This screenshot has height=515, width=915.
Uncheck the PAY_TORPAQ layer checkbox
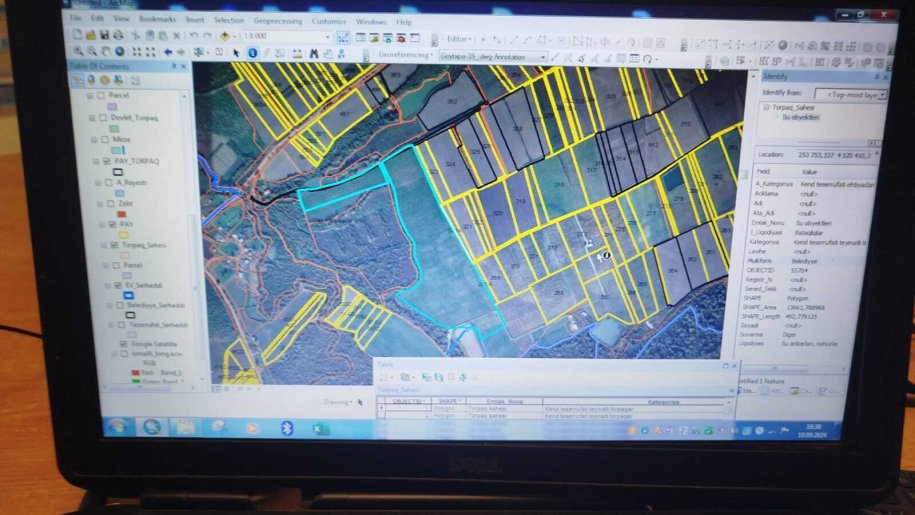coord(107,161)
